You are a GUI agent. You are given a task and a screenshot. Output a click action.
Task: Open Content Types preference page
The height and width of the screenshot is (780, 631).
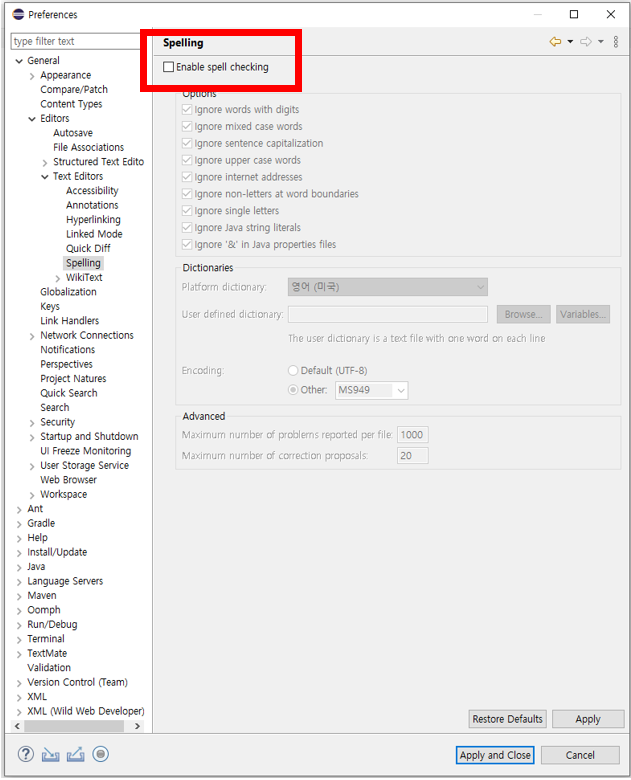coord(71,104)
